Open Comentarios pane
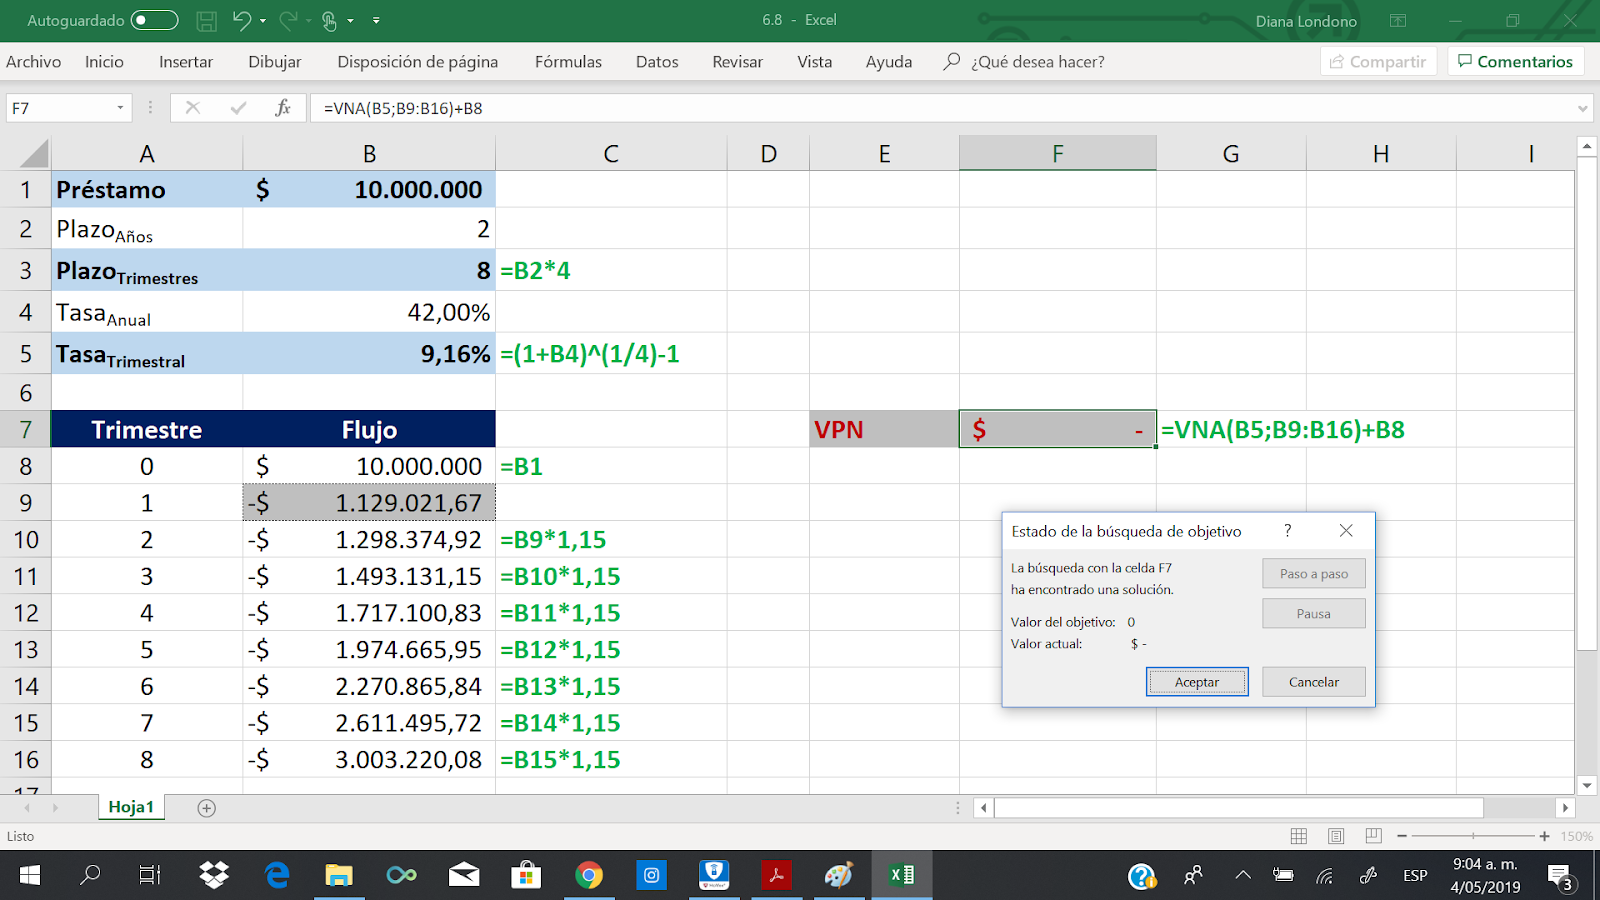 point(1516,61)
